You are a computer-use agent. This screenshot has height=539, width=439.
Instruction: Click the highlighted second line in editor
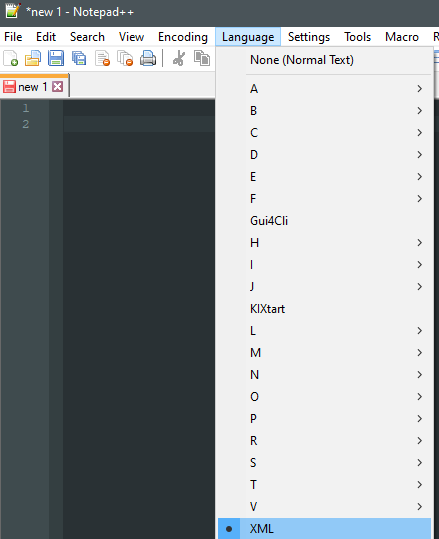coord(139,124)
